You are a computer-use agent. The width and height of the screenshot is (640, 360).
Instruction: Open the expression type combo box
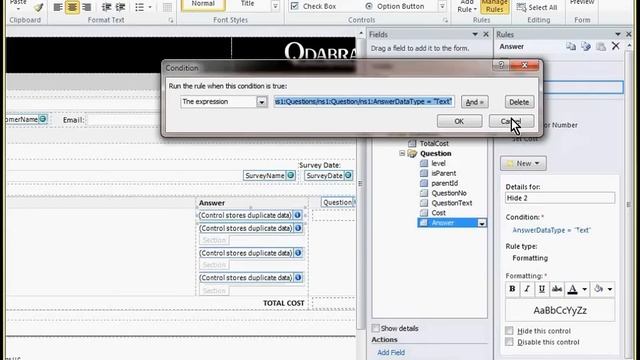pos(224,102)
